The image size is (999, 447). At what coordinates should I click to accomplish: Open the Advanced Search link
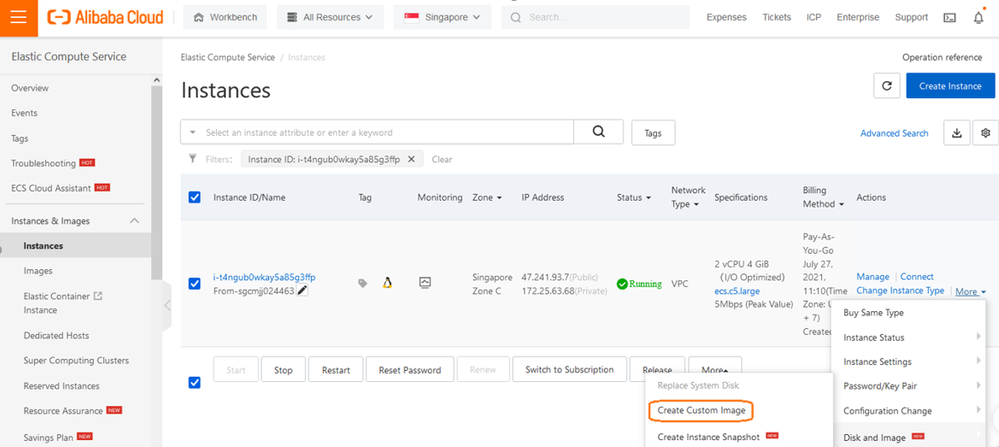(894, 133)
